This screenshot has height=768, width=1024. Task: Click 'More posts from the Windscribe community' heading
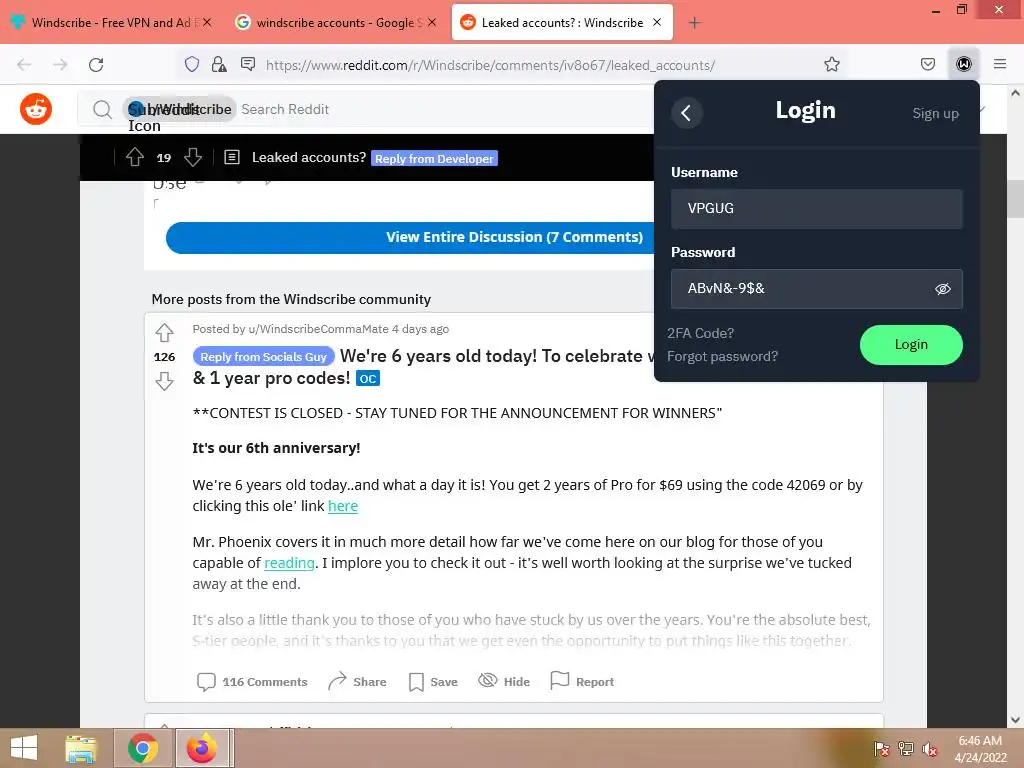(x=291, y=299)
